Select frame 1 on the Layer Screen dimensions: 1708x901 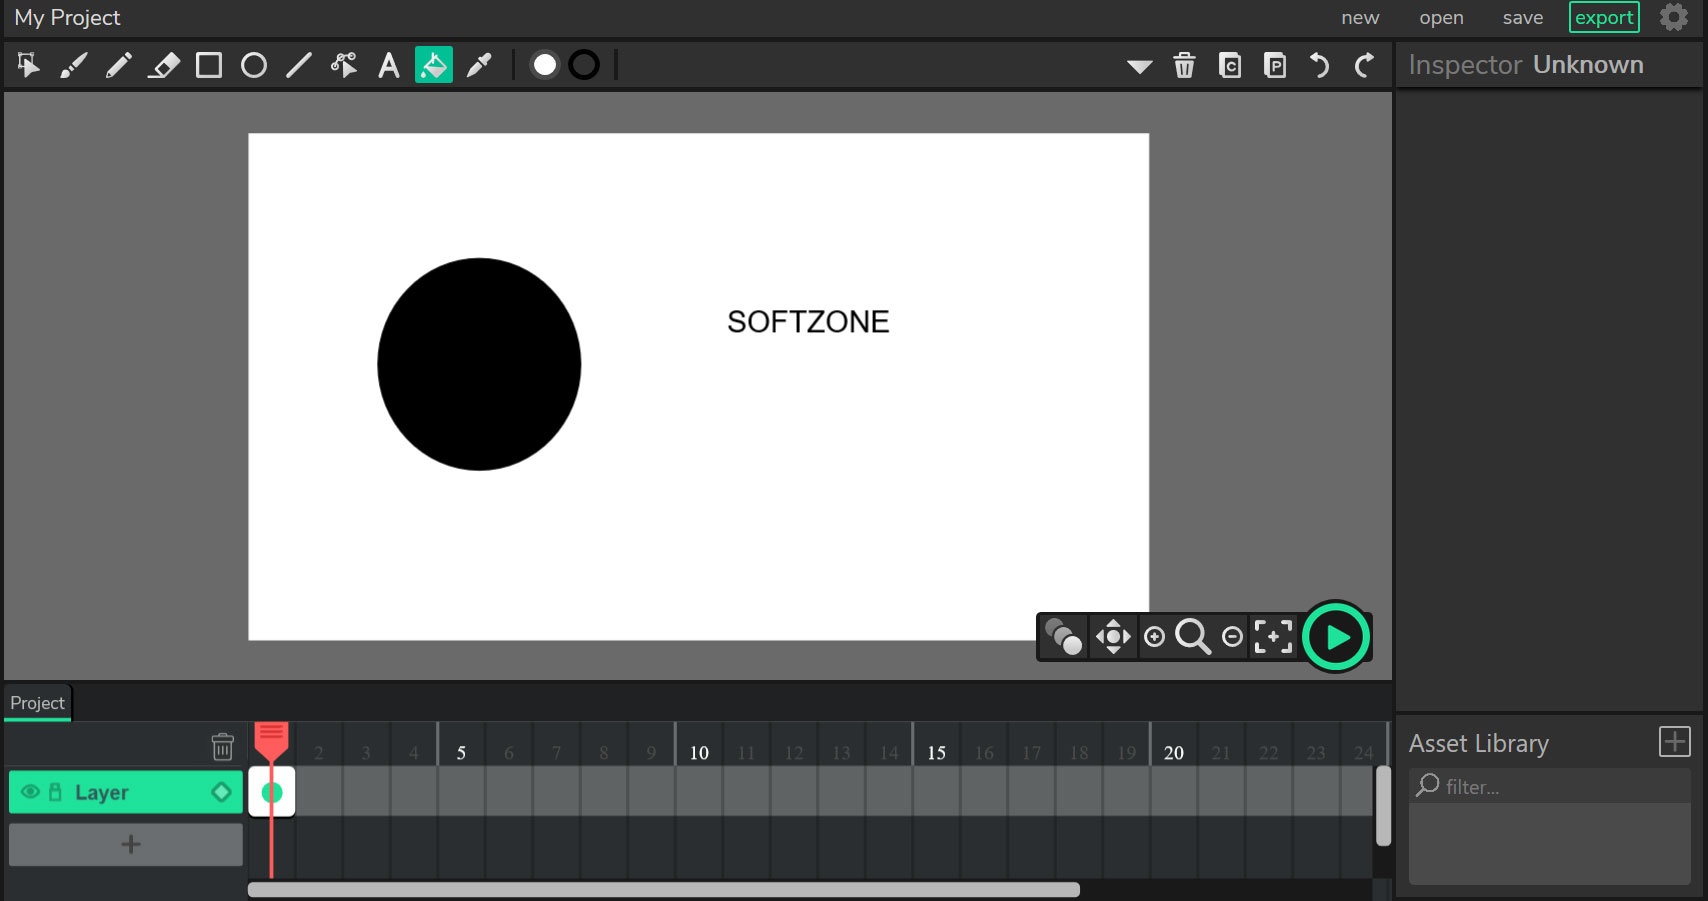tap(271, 792)
